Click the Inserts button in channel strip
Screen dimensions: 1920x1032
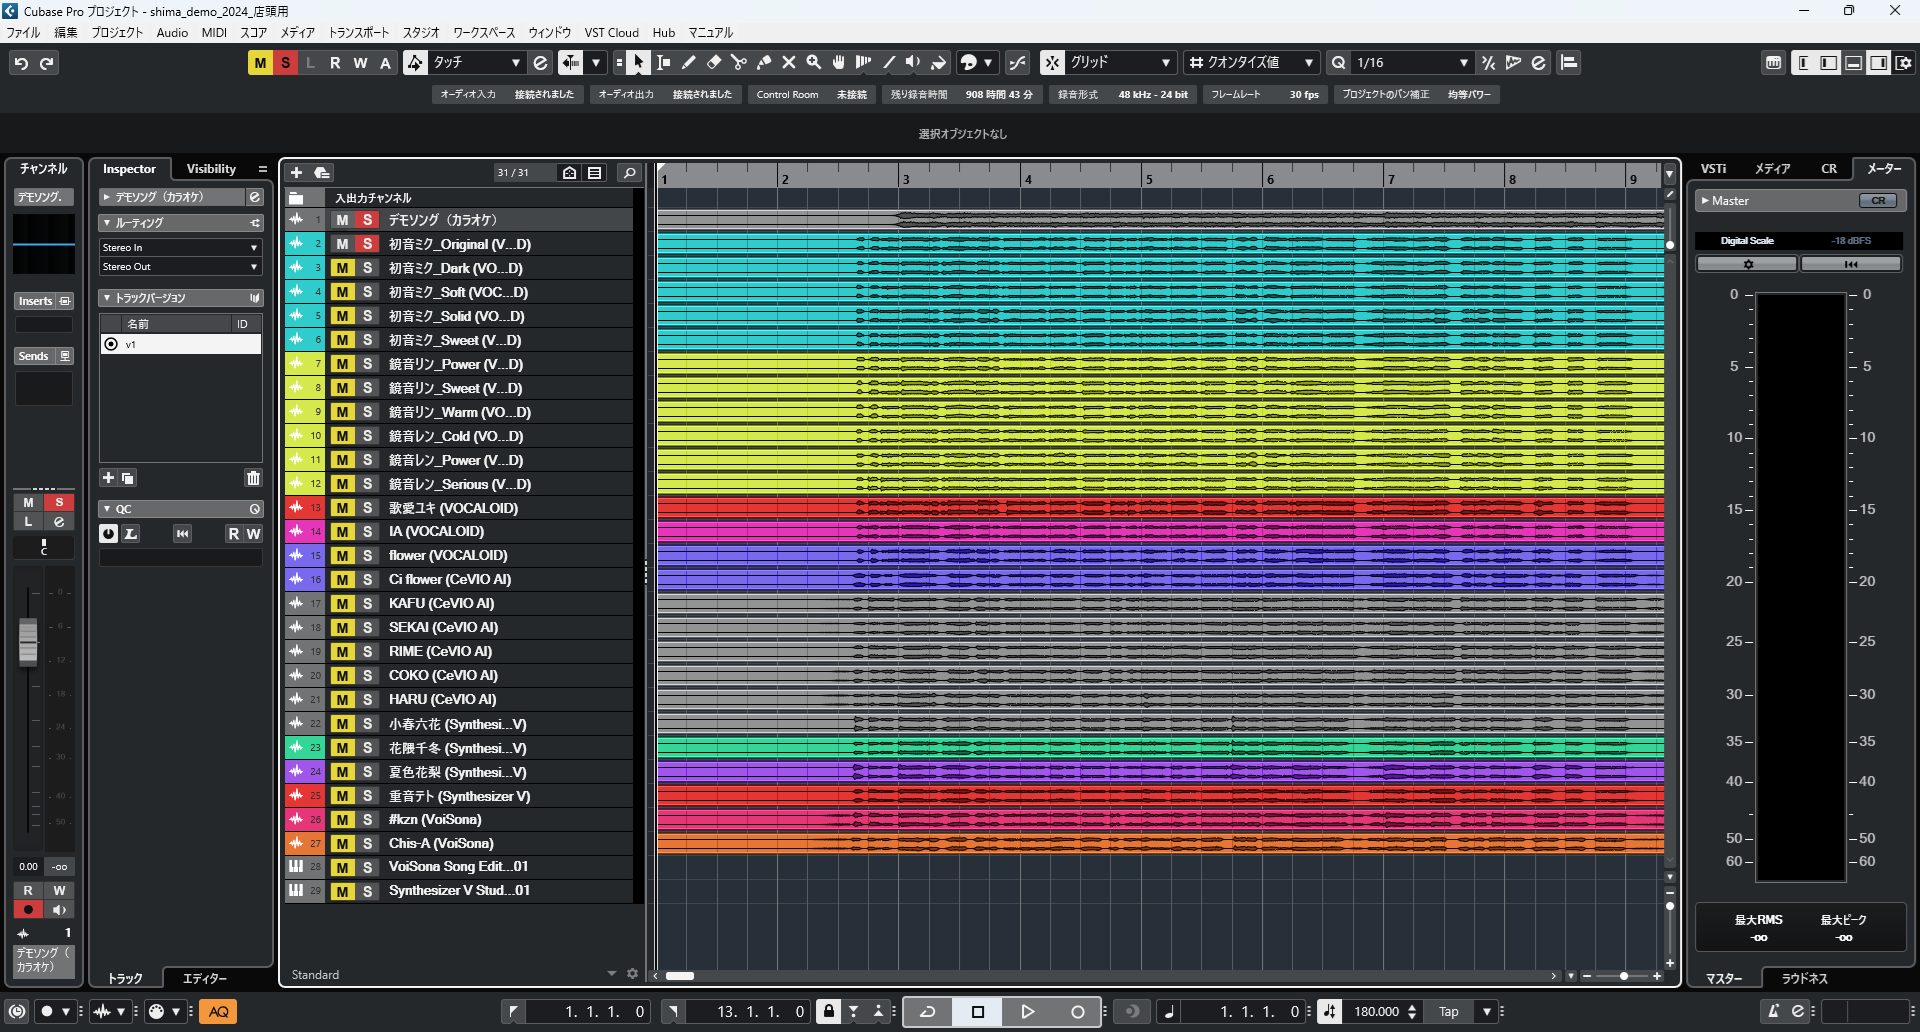pos(44,301)
